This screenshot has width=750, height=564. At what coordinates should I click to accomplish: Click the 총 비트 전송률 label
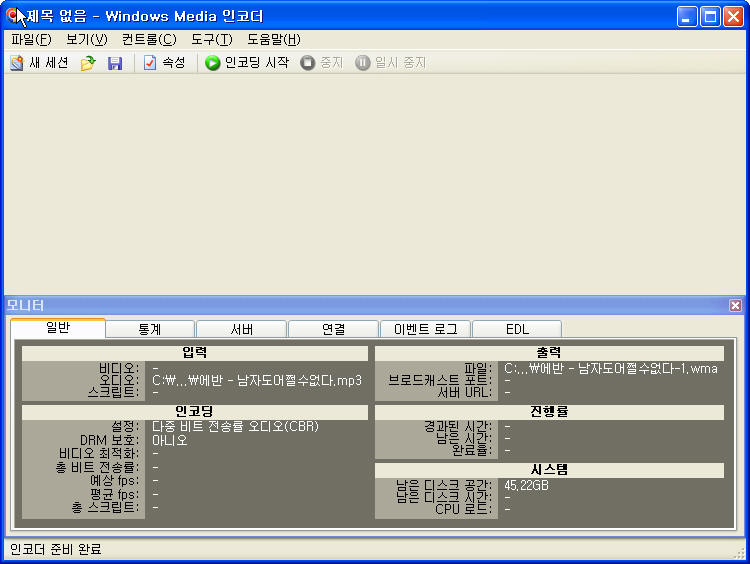pos(98,467)
